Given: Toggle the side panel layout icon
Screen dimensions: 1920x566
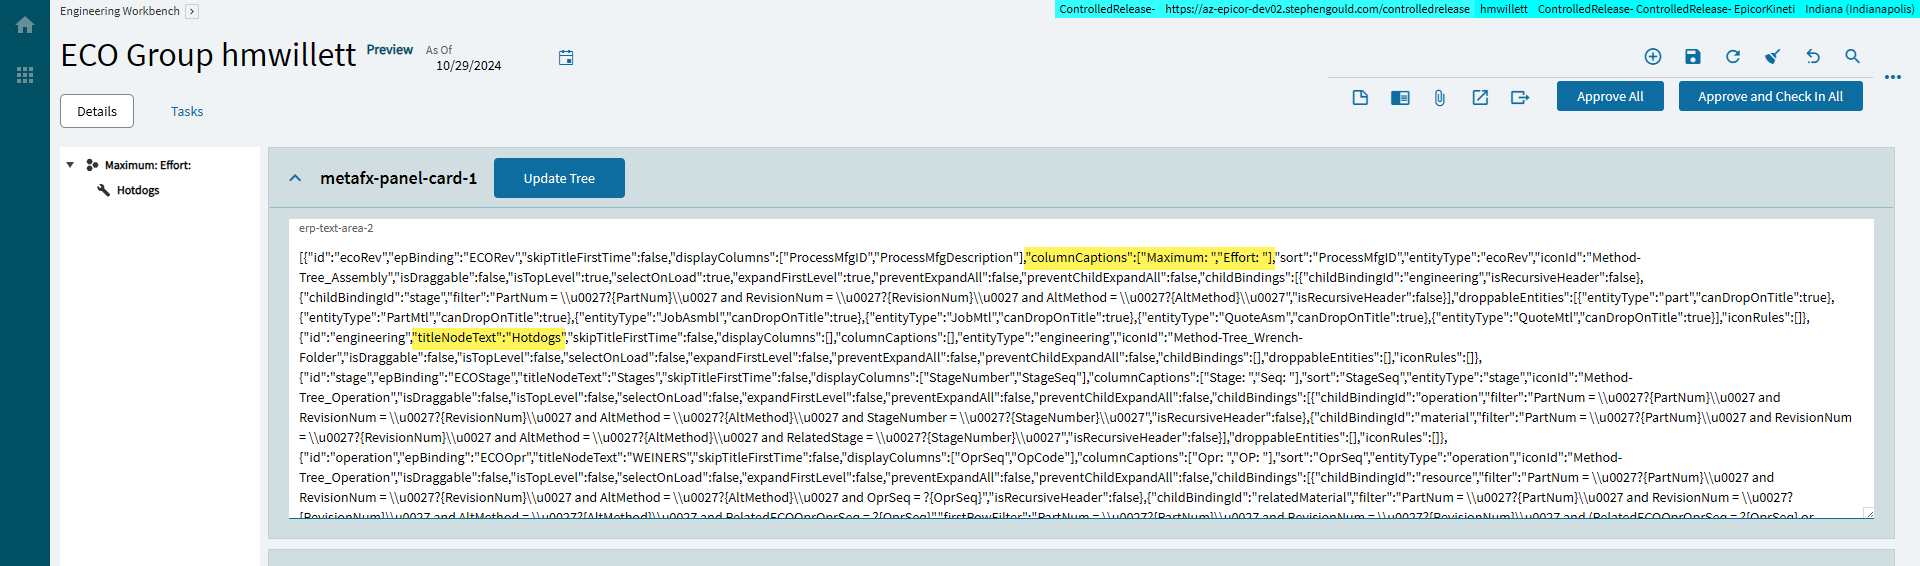Looking at the screenshot, I should (1400, 97).
